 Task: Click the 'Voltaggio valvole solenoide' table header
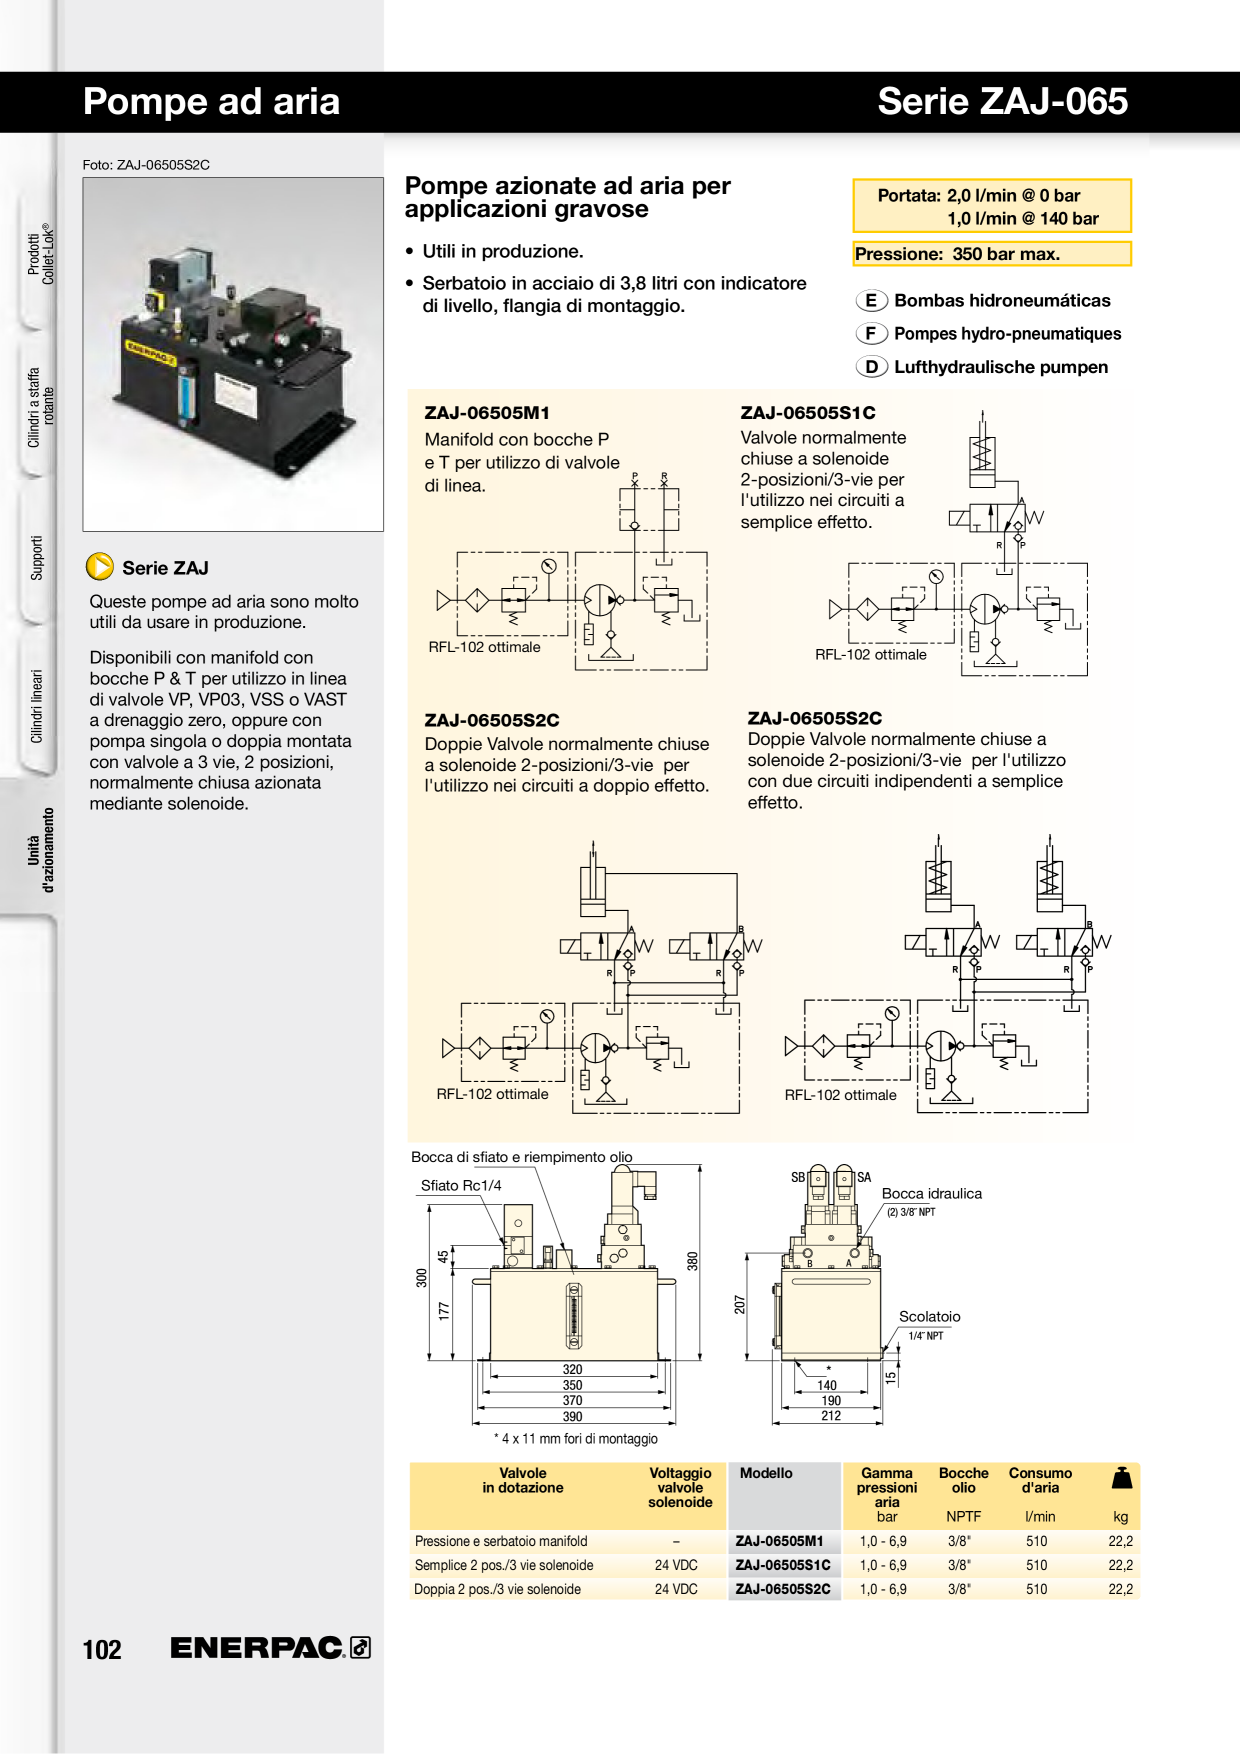pyautogui.click(x=680, y=1487)
